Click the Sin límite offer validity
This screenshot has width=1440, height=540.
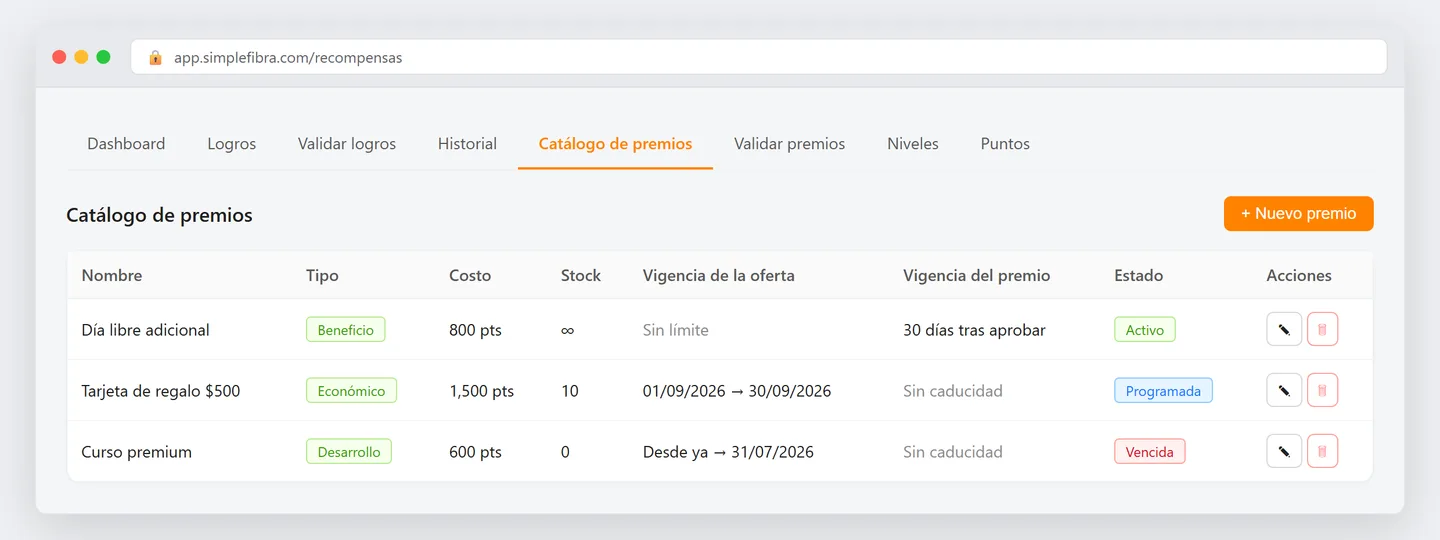(x=676, y=330)
